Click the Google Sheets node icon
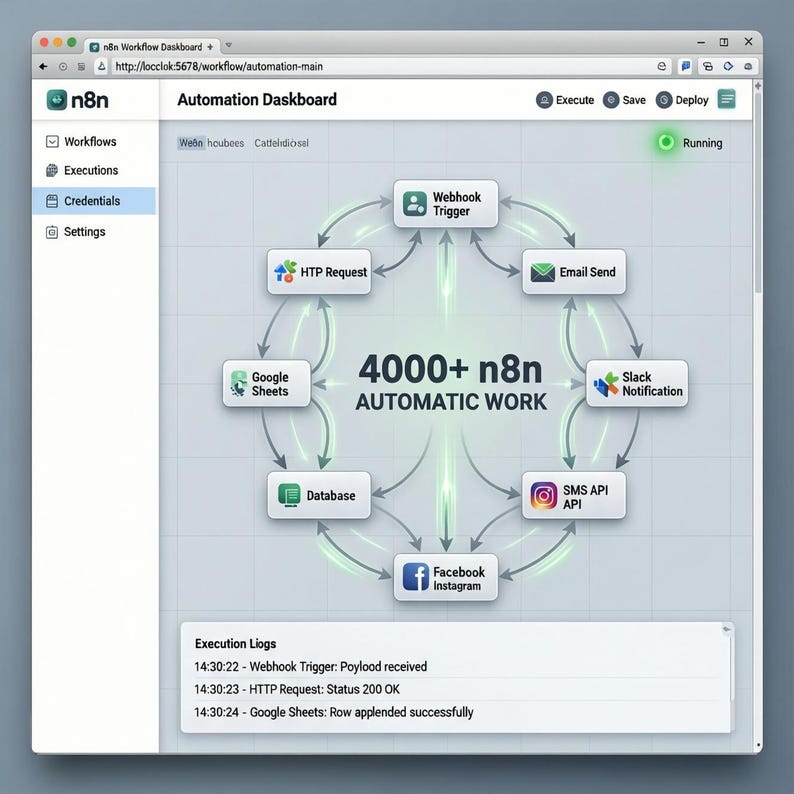Screen dimensions: 794x794 (239, 383)
